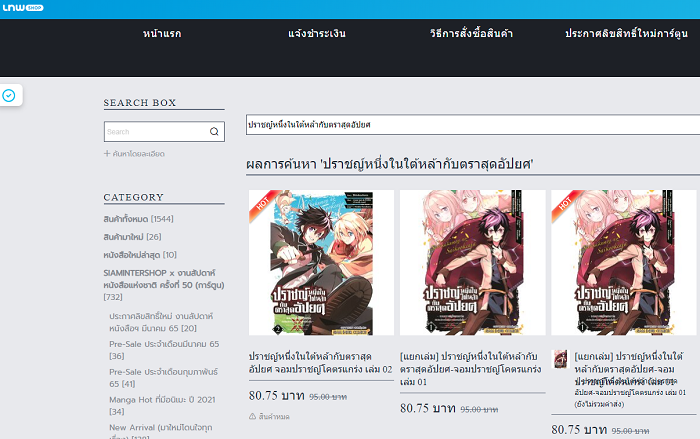
Task: Open the สินค้ามาใหม่ [26] category
Action: click(132, 237)
